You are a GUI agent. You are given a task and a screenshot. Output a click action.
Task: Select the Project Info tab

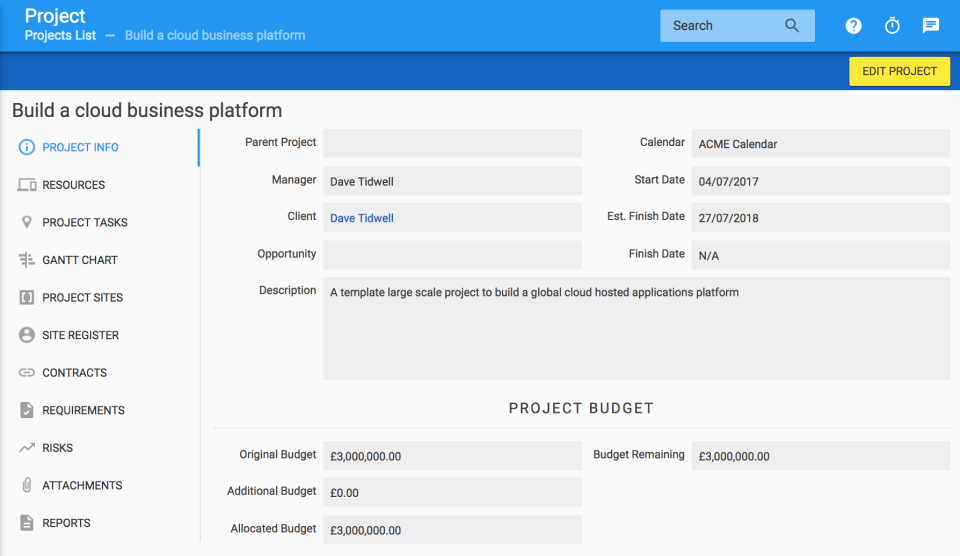coord(80,147)
